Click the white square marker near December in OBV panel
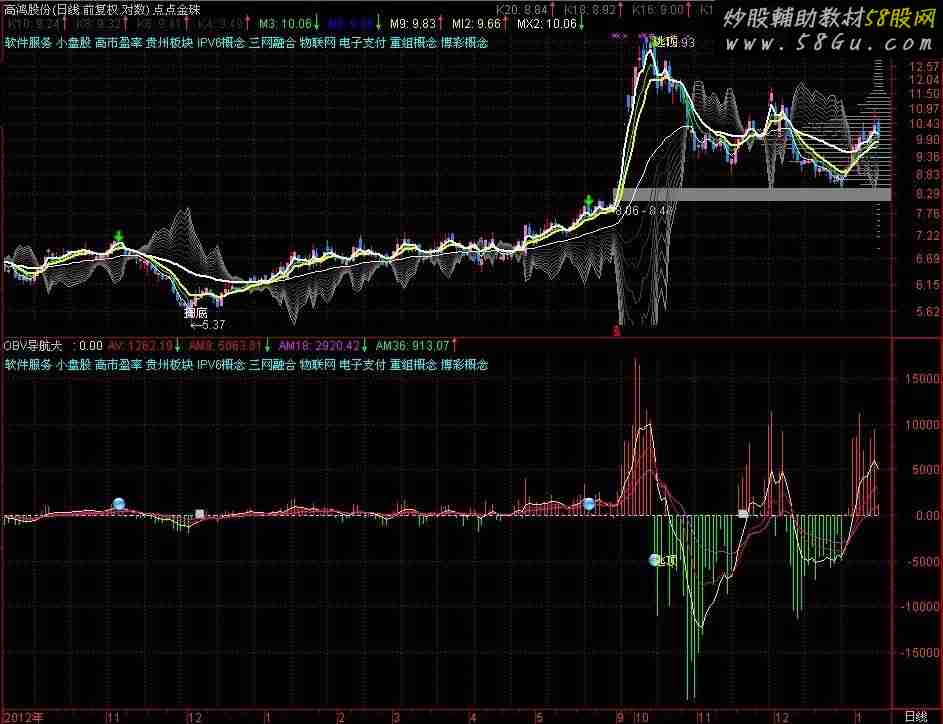Screen dimensions: 943x724 [x=200, y=514]
